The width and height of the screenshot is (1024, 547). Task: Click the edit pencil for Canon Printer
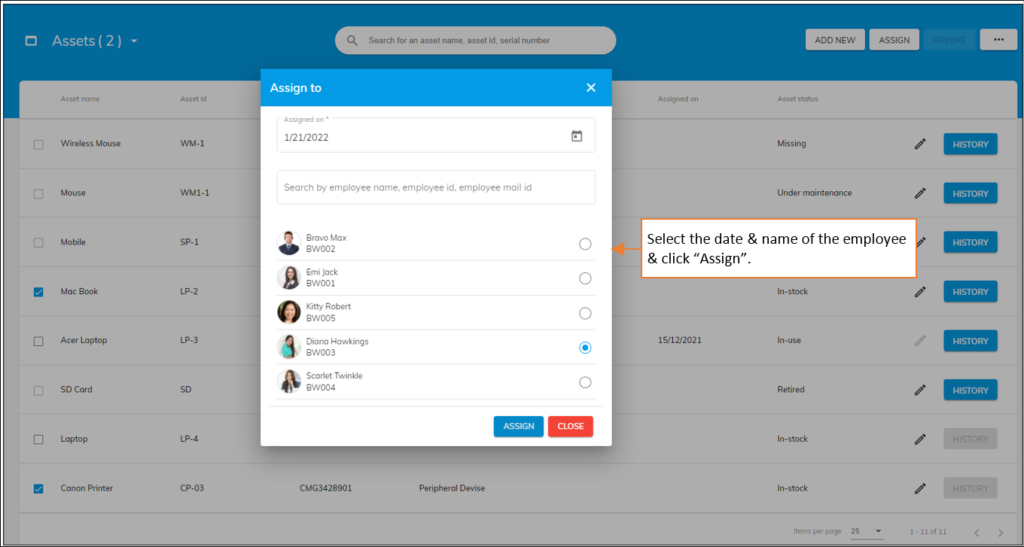coord(920,488)
